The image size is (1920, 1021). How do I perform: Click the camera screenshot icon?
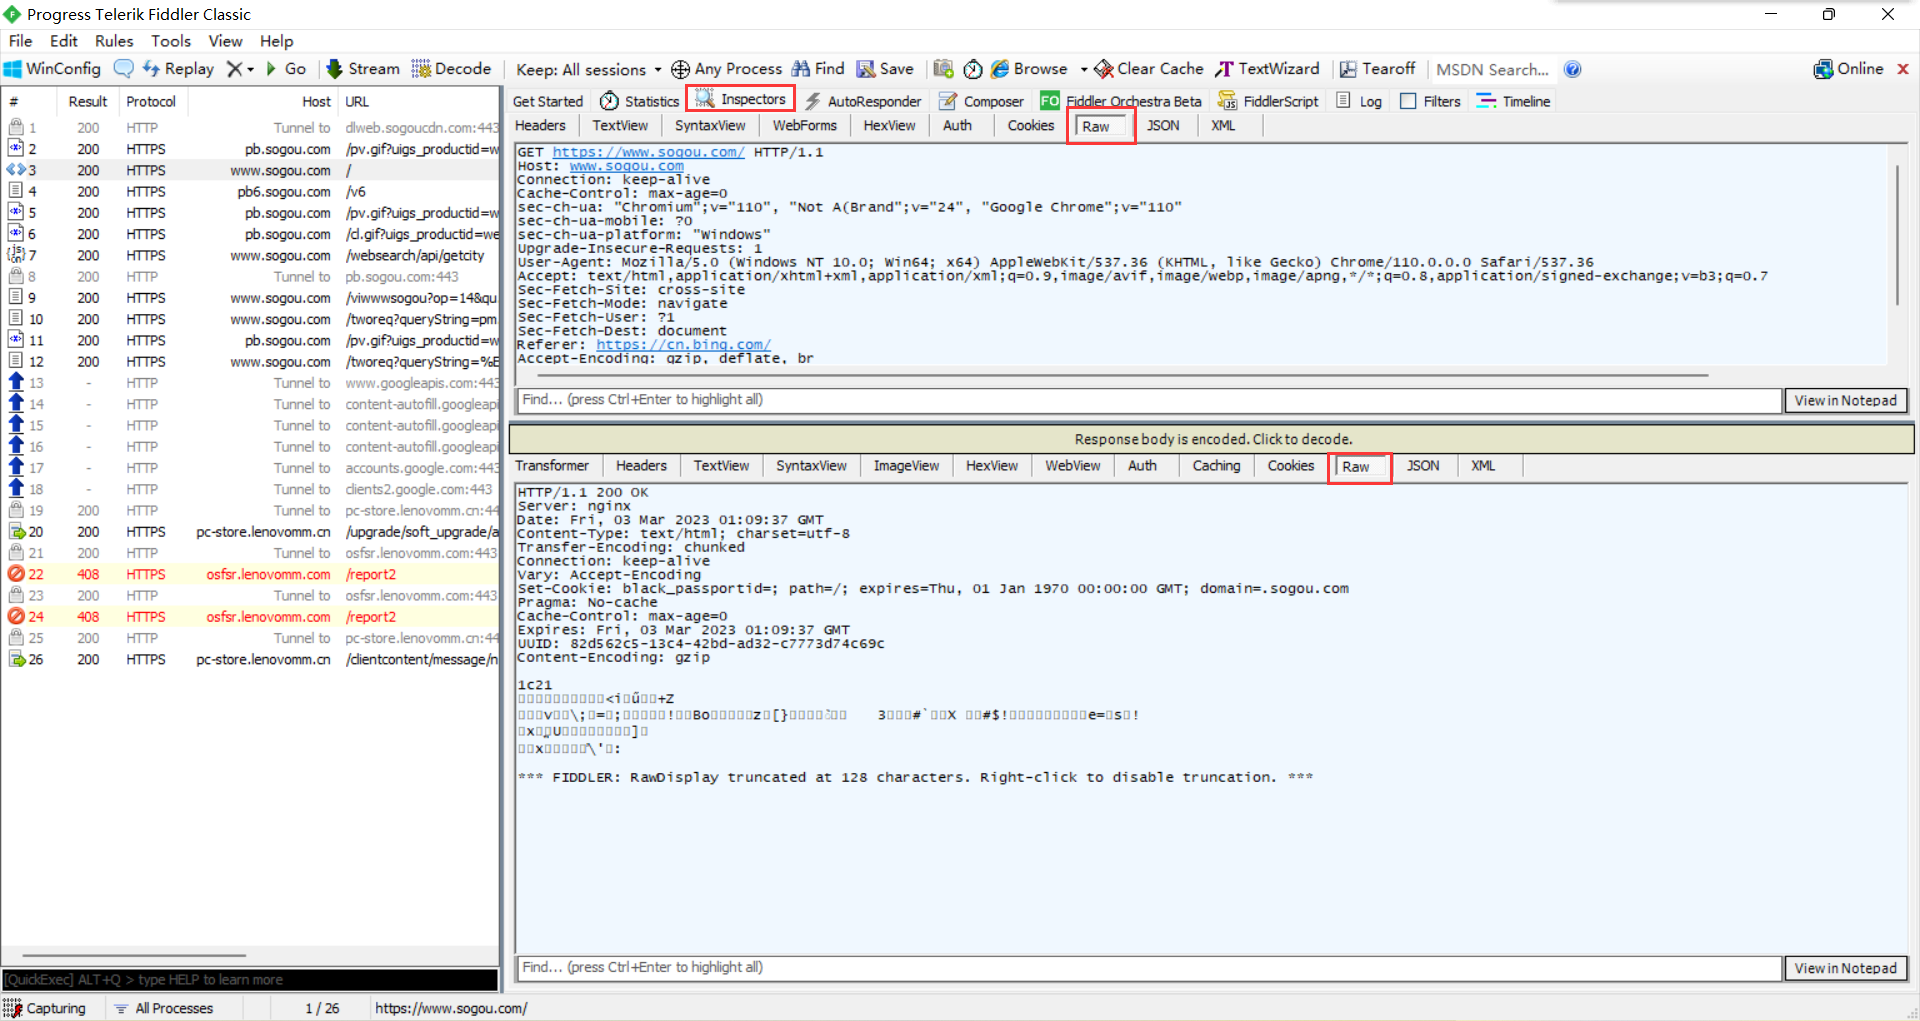(943, 69)
